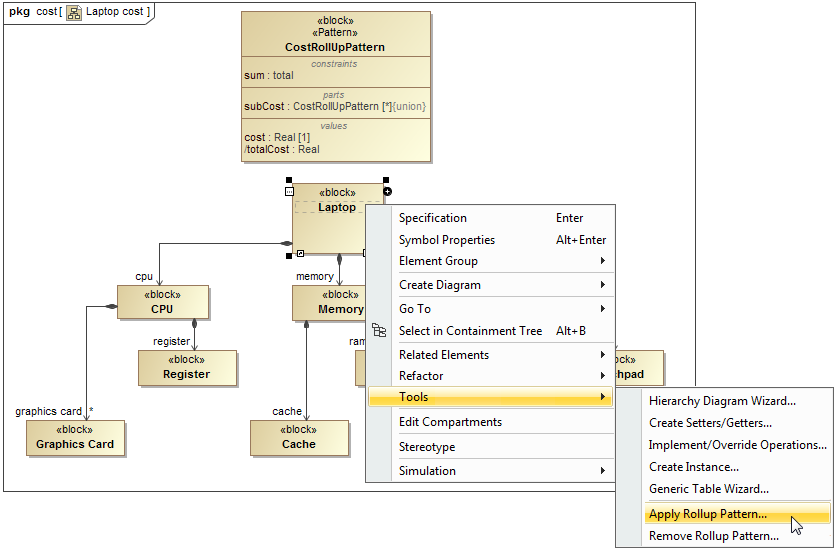Choose Symbol Properties menu item
This screenshot has height=550, width=836.
[447, 240]
